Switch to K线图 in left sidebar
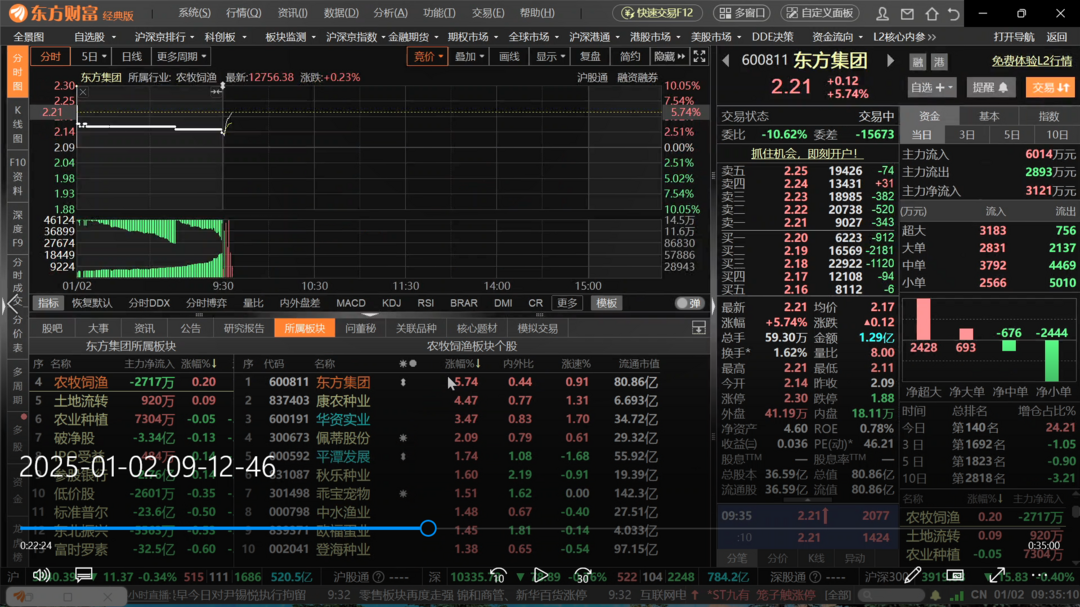The width and height of the screenshot is (1080, 607). pos(17,124)
